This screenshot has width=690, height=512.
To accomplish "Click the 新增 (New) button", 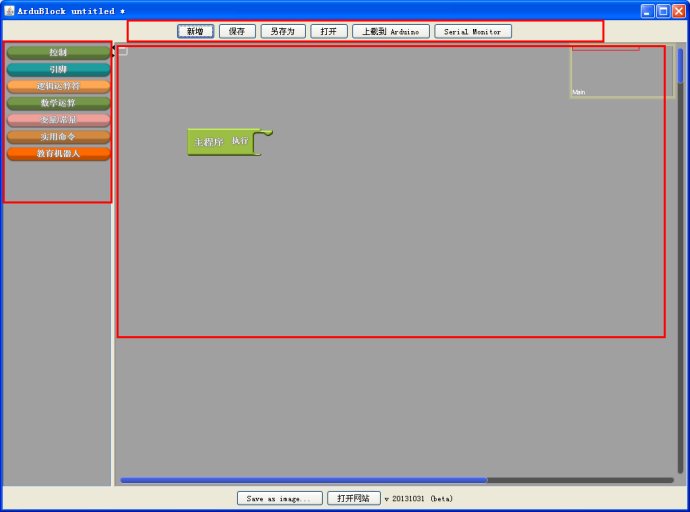I will coord(195,31).
